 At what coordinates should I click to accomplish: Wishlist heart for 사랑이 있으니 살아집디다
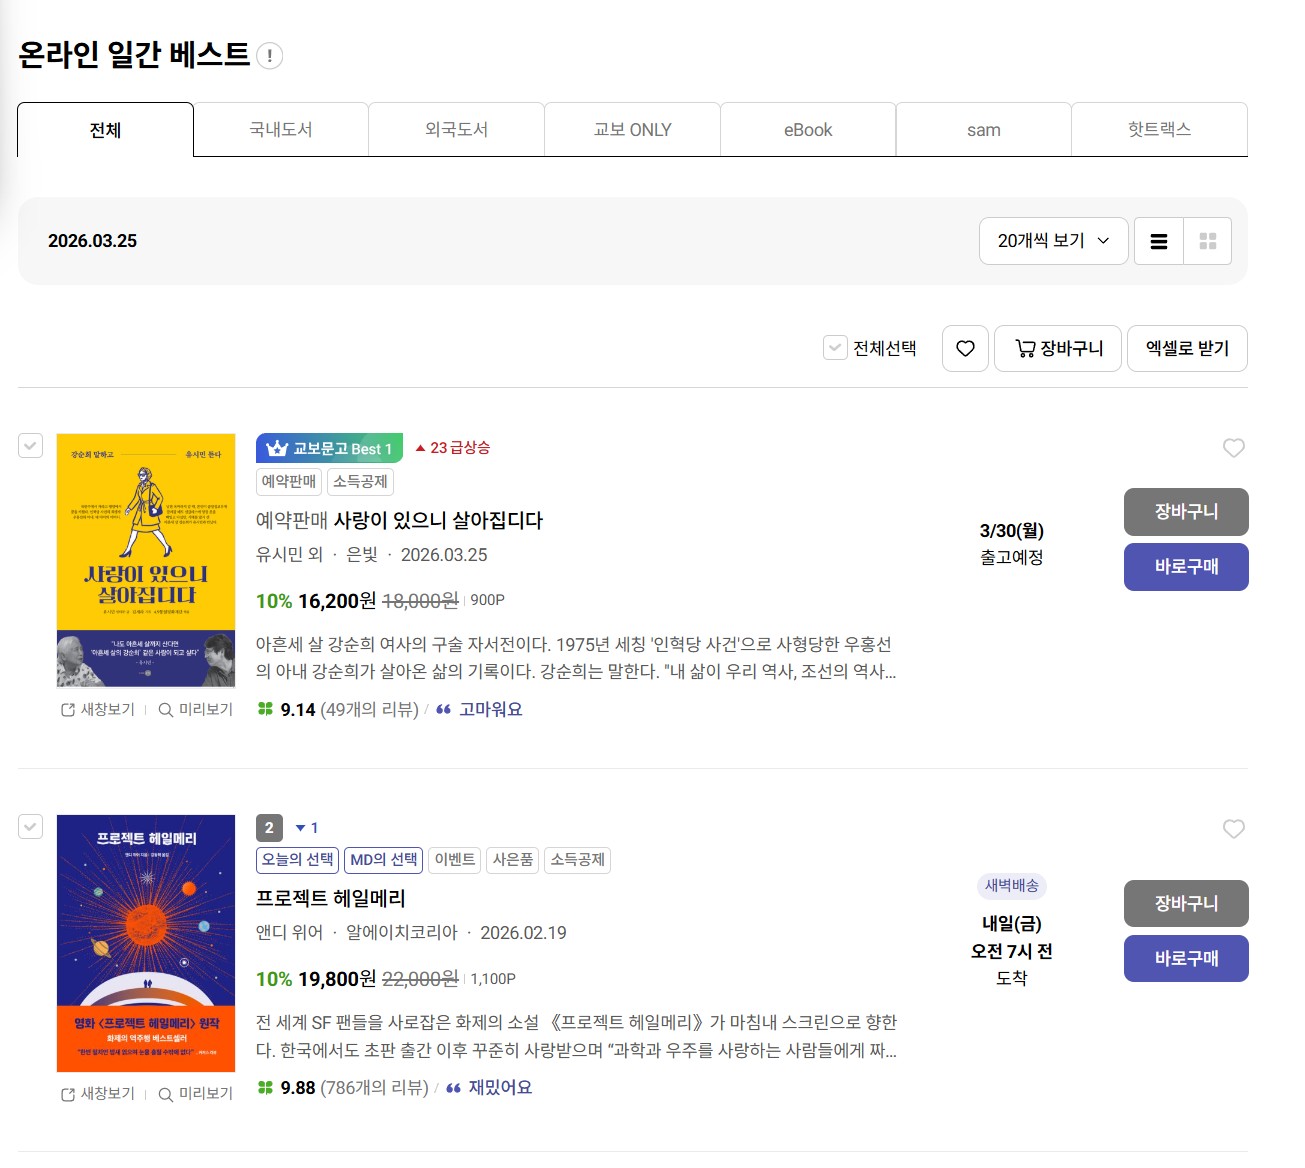tap(1234, 448)
